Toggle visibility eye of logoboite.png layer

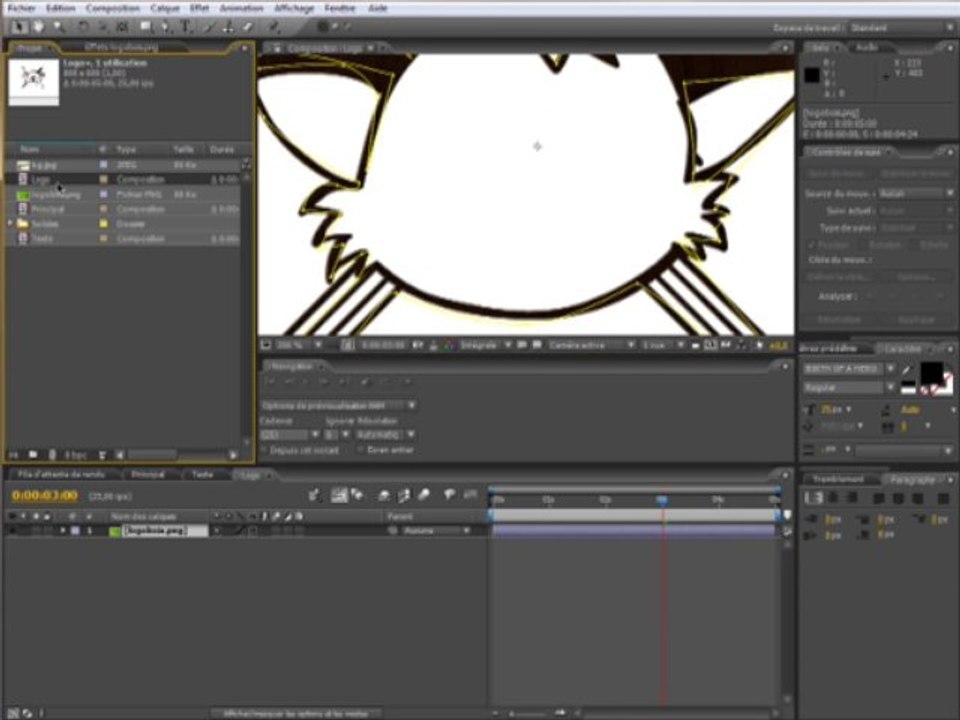click(x=12, y=531)
